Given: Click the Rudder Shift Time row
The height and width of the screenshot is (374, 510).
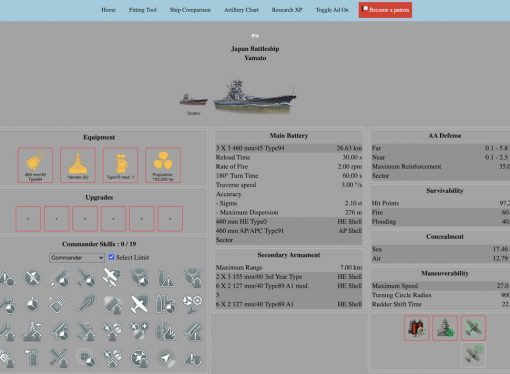Looking at the screenshot, I should pos(441,304).
